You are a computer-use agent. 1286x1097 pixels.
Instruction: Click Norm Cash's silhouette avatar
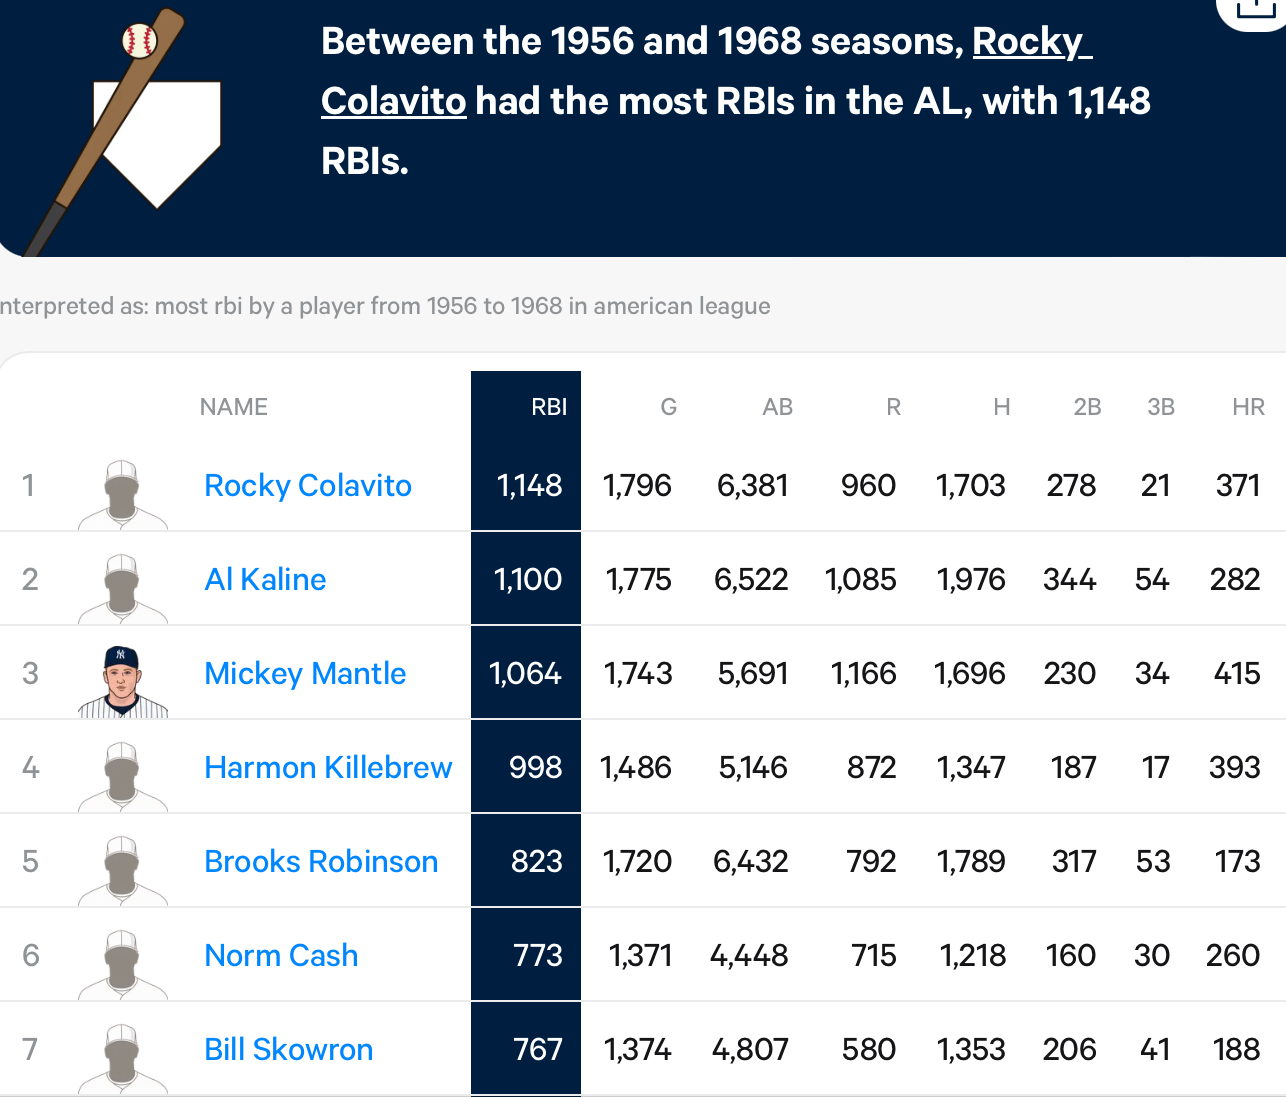point(123,964)
